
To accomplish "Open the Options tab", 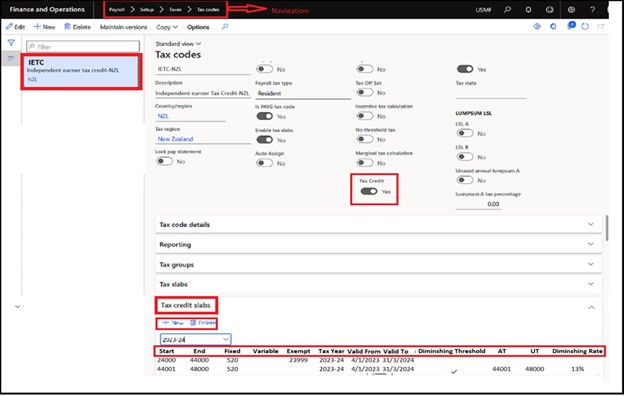I will 198,27.
